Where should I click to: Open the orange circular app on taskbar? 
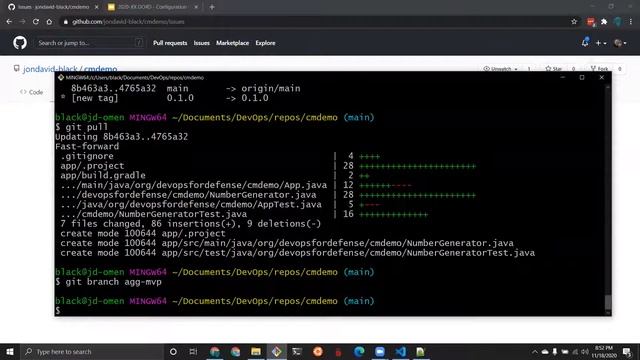coord(318,351)
